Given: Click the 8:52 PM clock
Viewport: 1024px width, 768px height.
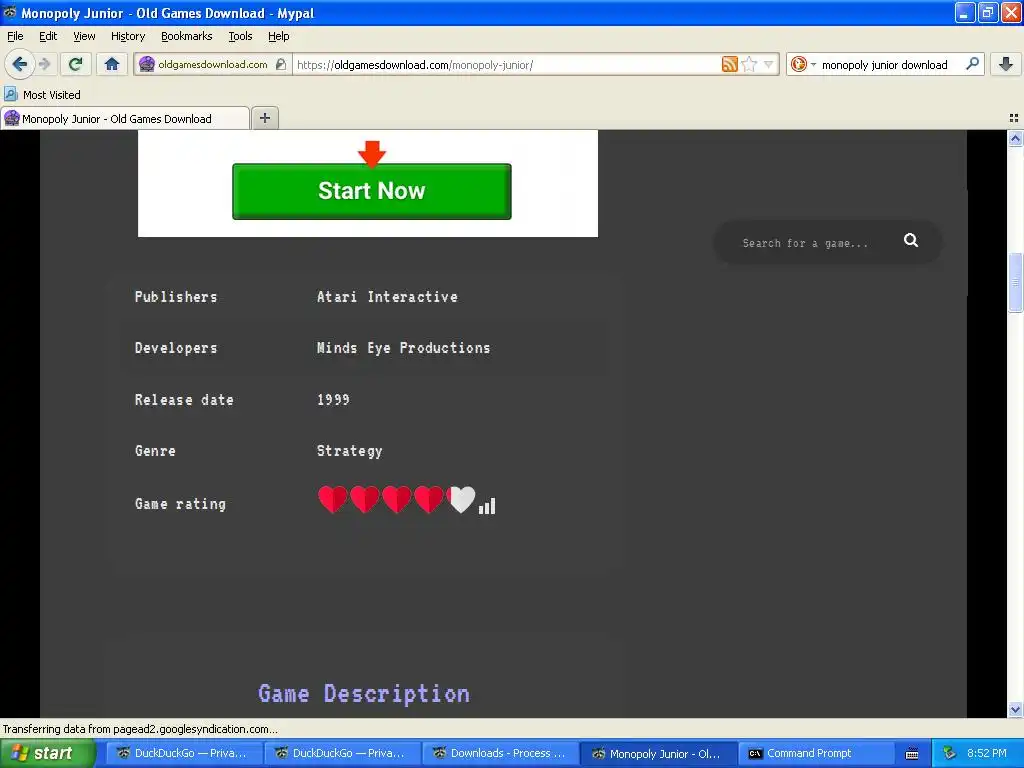Looking at the screenshot, I should [986, 753].
